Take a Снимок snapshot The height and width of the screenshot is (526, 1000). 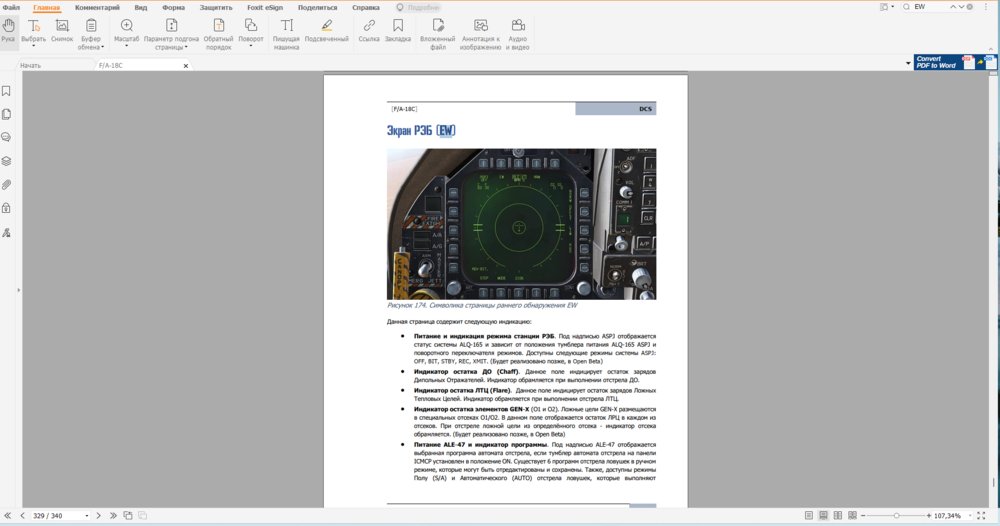pos(62,31)
